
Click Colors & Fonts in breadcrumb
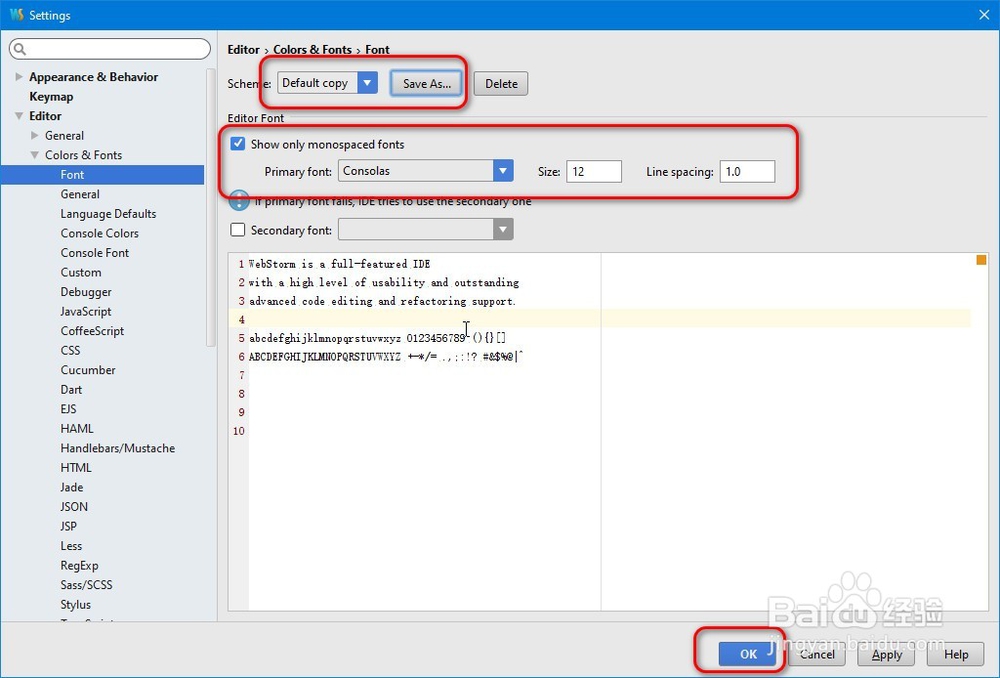[x=312, y=50]
